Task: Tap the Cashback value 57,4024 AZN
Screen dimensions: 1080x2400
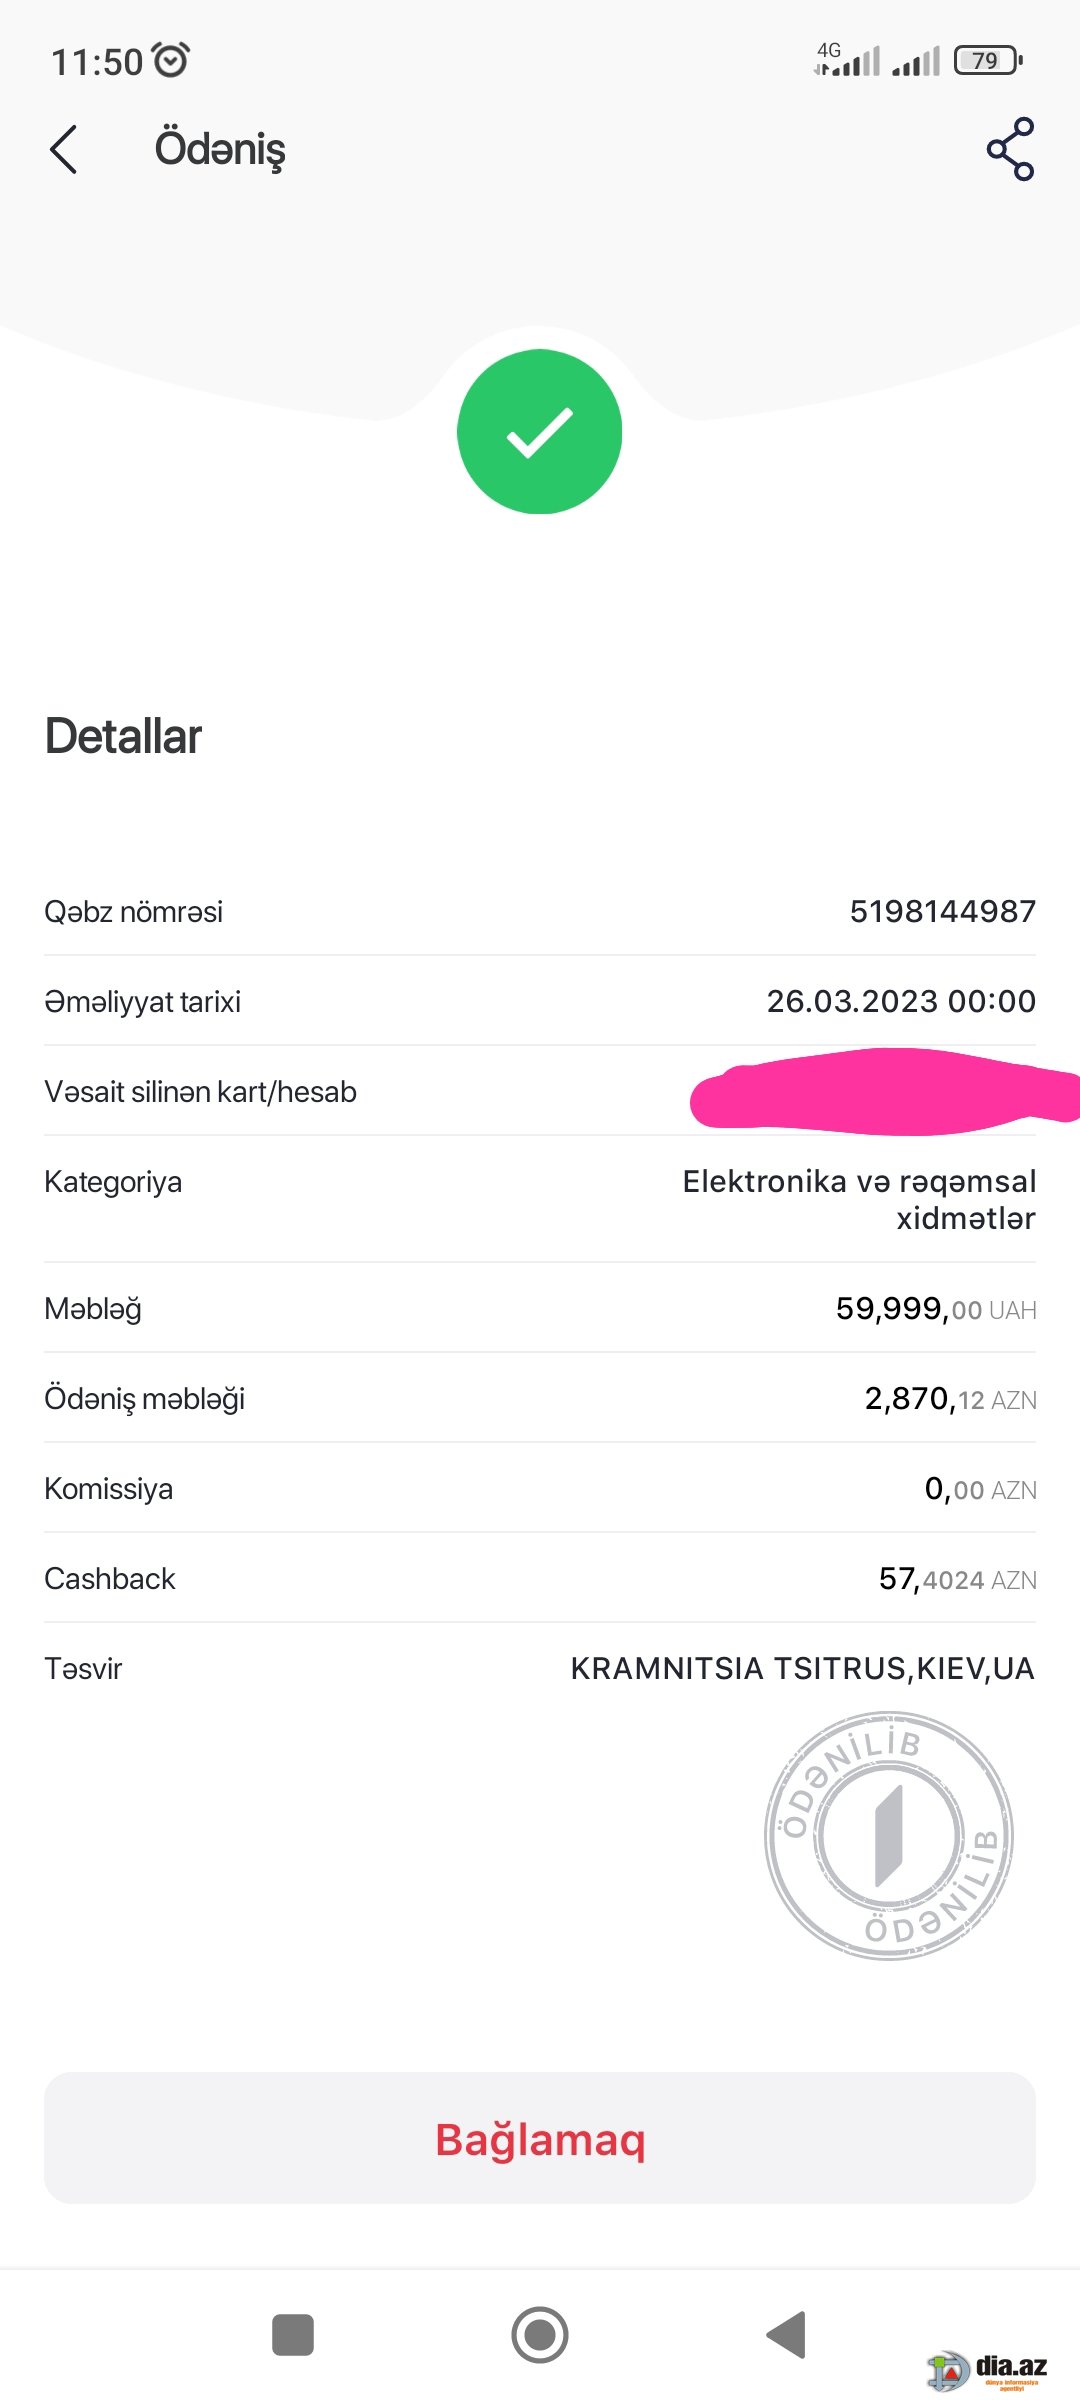Action: tap(957, 1578)
